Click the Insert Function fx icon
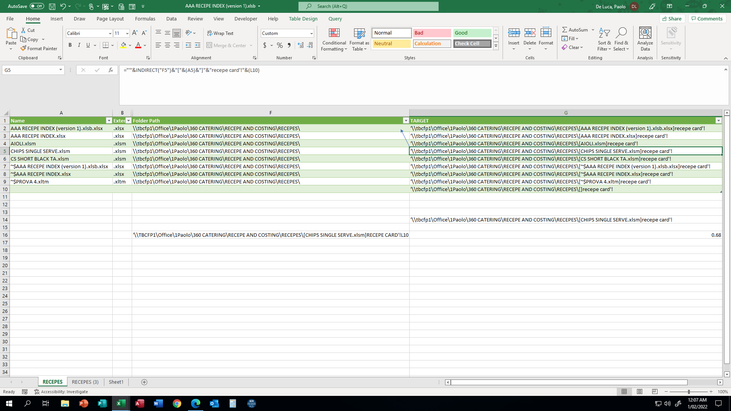The width and height of the screenshot is (731, 411). pos(110,70)
